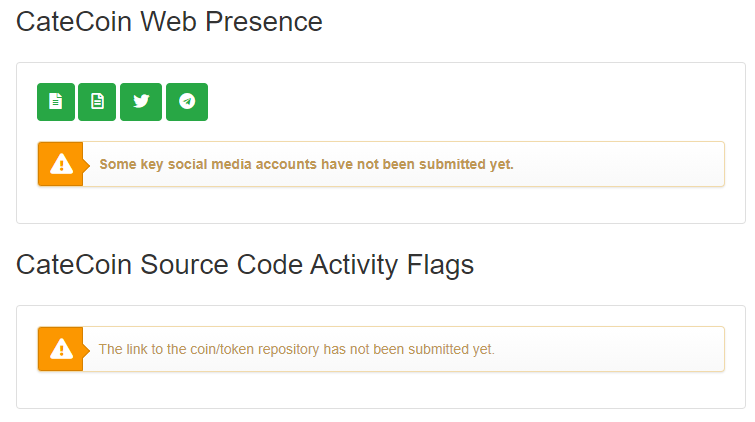Select the 'link to the coin/token repository' message
This screenshot has height=422, width=755.
297,349
